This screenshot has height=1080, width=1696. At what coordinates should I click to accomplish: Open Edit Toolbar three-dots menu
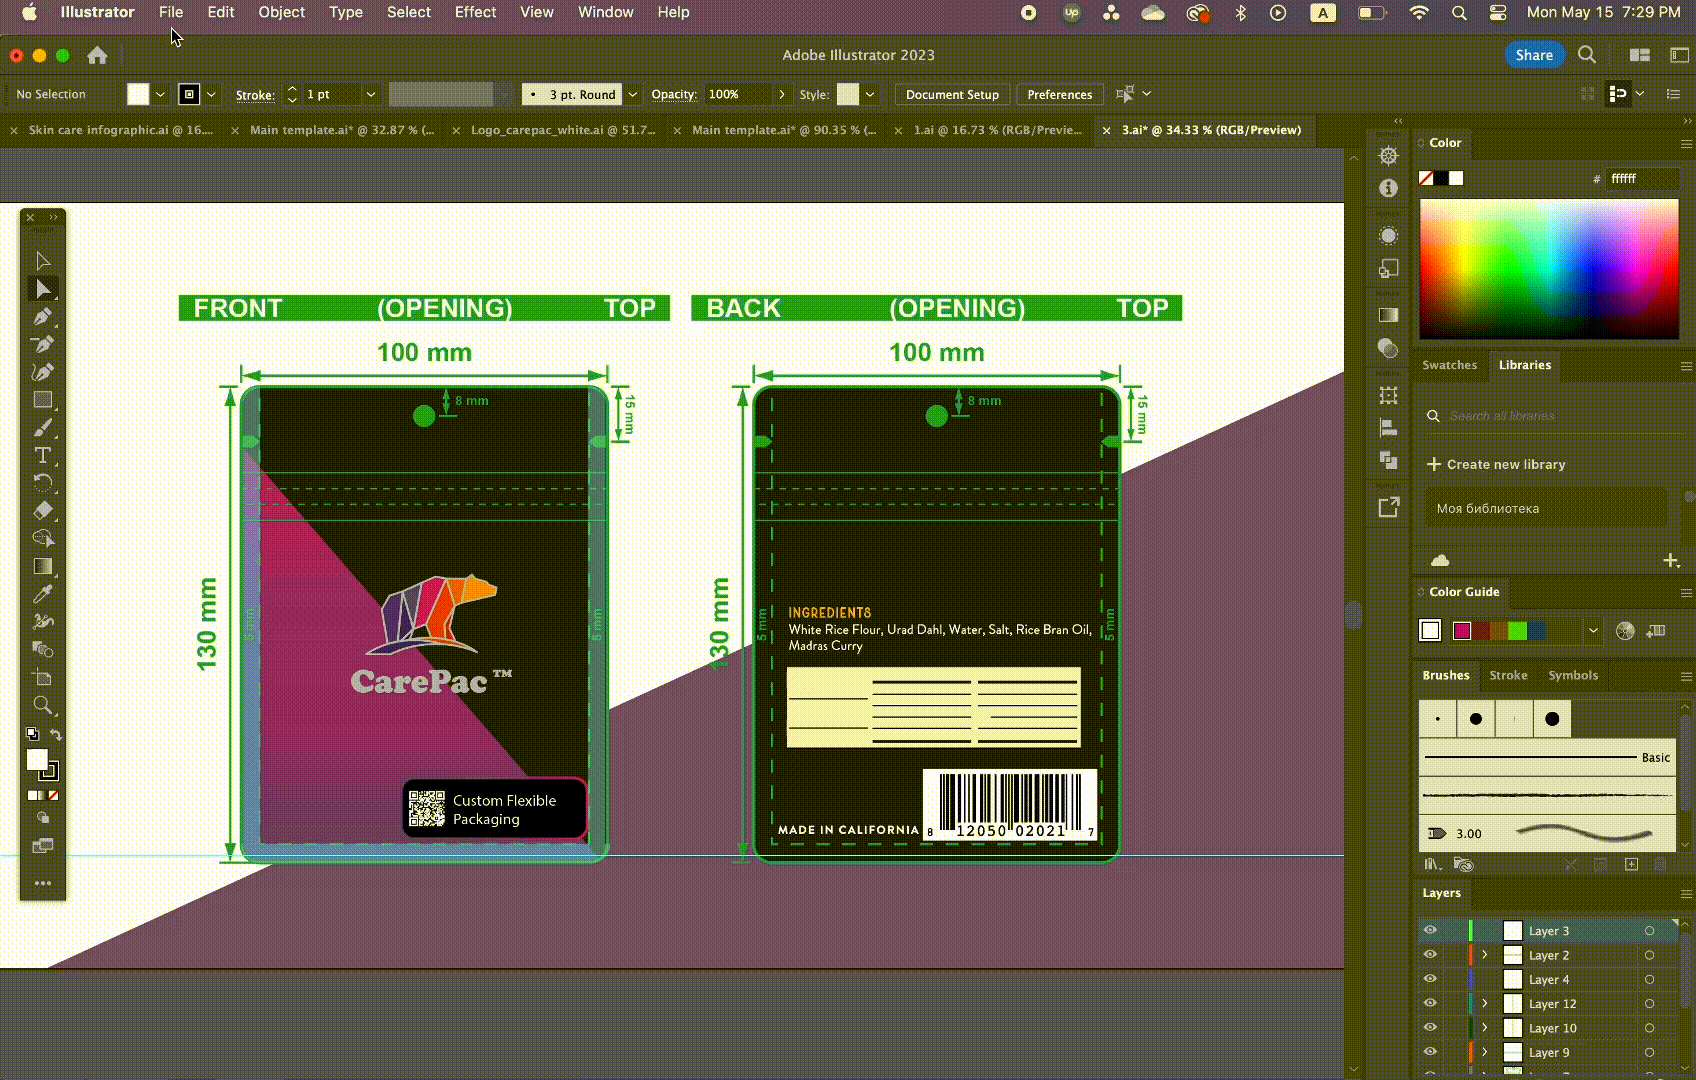point(43,883)
